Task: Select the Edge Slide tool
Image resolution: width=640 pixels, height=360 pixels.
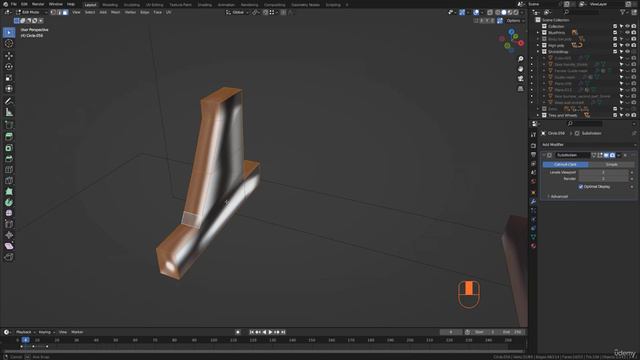Action: point(9,224)
